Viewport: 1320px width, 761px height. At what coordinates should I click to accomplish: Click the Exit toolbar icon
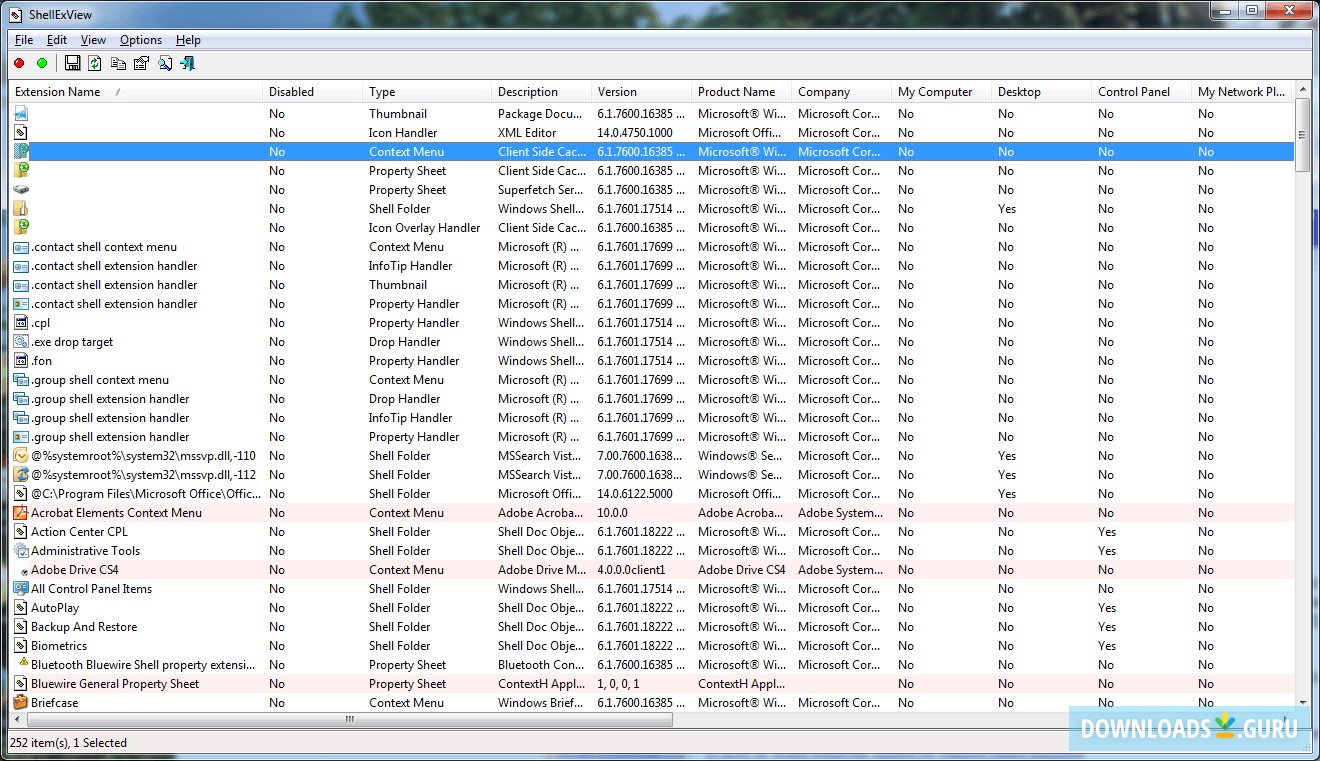click(x=188, y=63)
